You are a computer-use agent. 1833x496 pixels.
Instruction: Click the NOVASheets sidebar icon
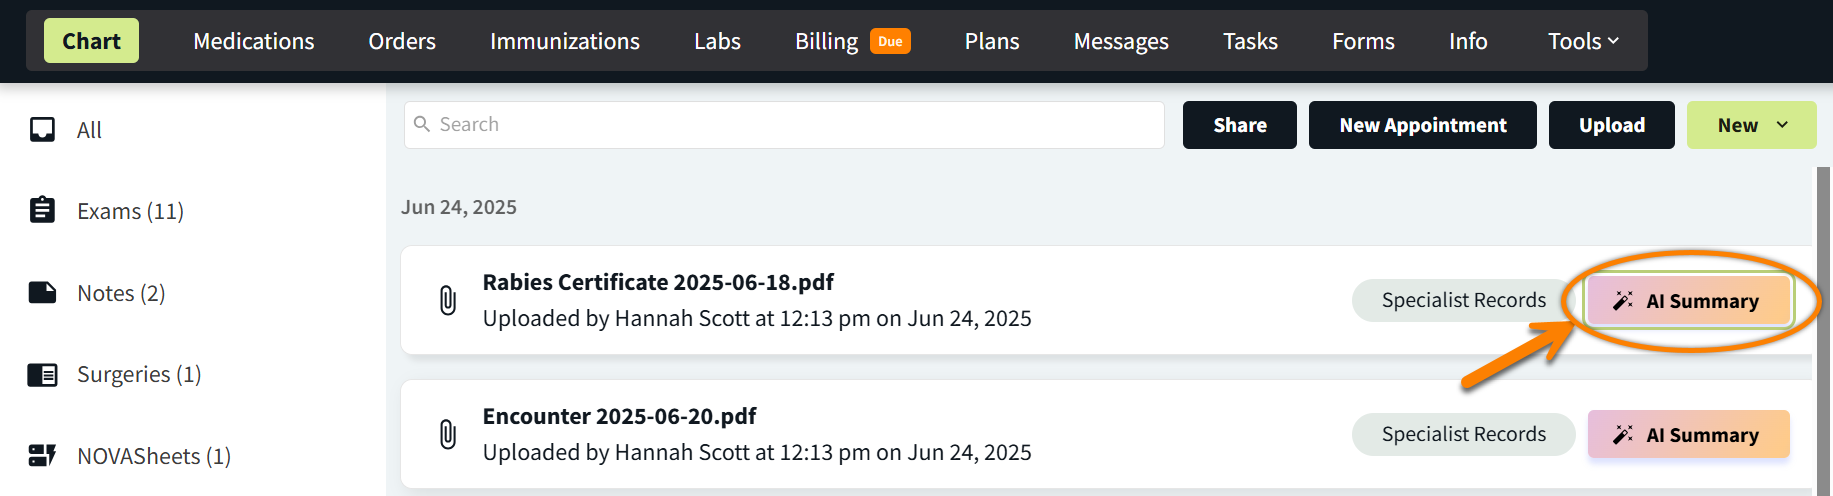pos(42,456)
